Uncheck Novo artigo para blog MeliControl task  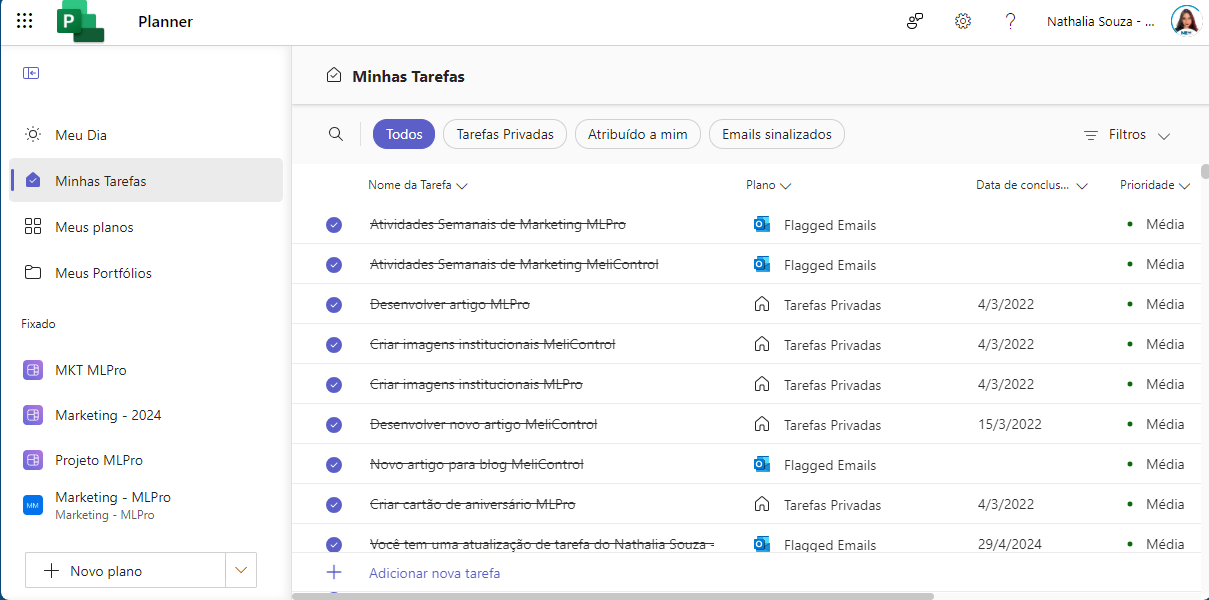click(334, 465)
